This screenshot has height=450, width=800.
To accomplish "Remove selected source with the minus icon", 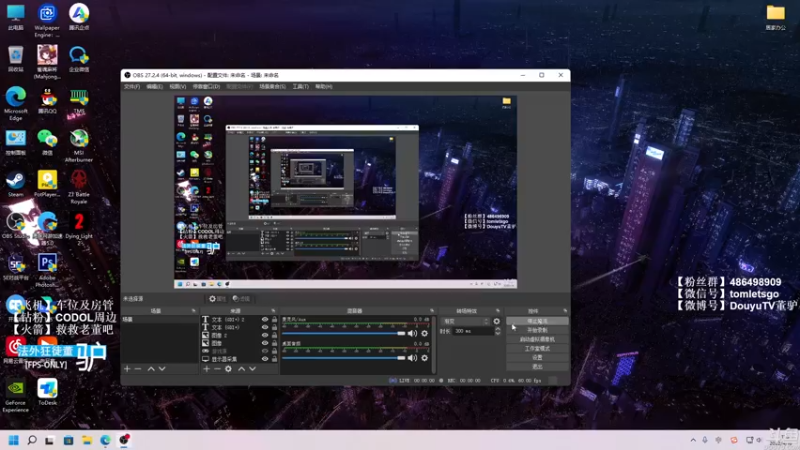I will [217, 368].
